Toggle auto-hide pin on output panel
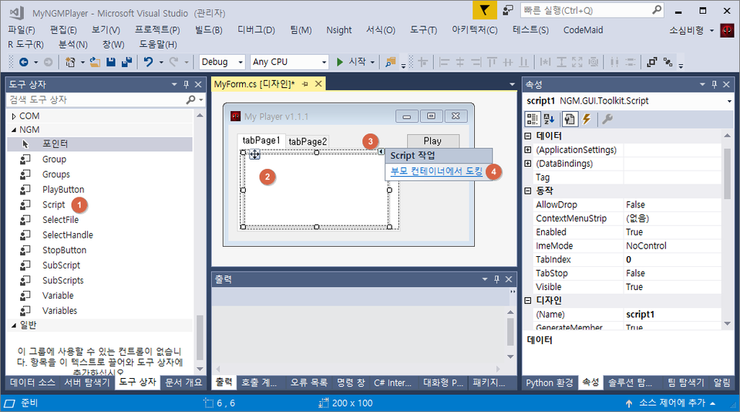 [496, 279]
